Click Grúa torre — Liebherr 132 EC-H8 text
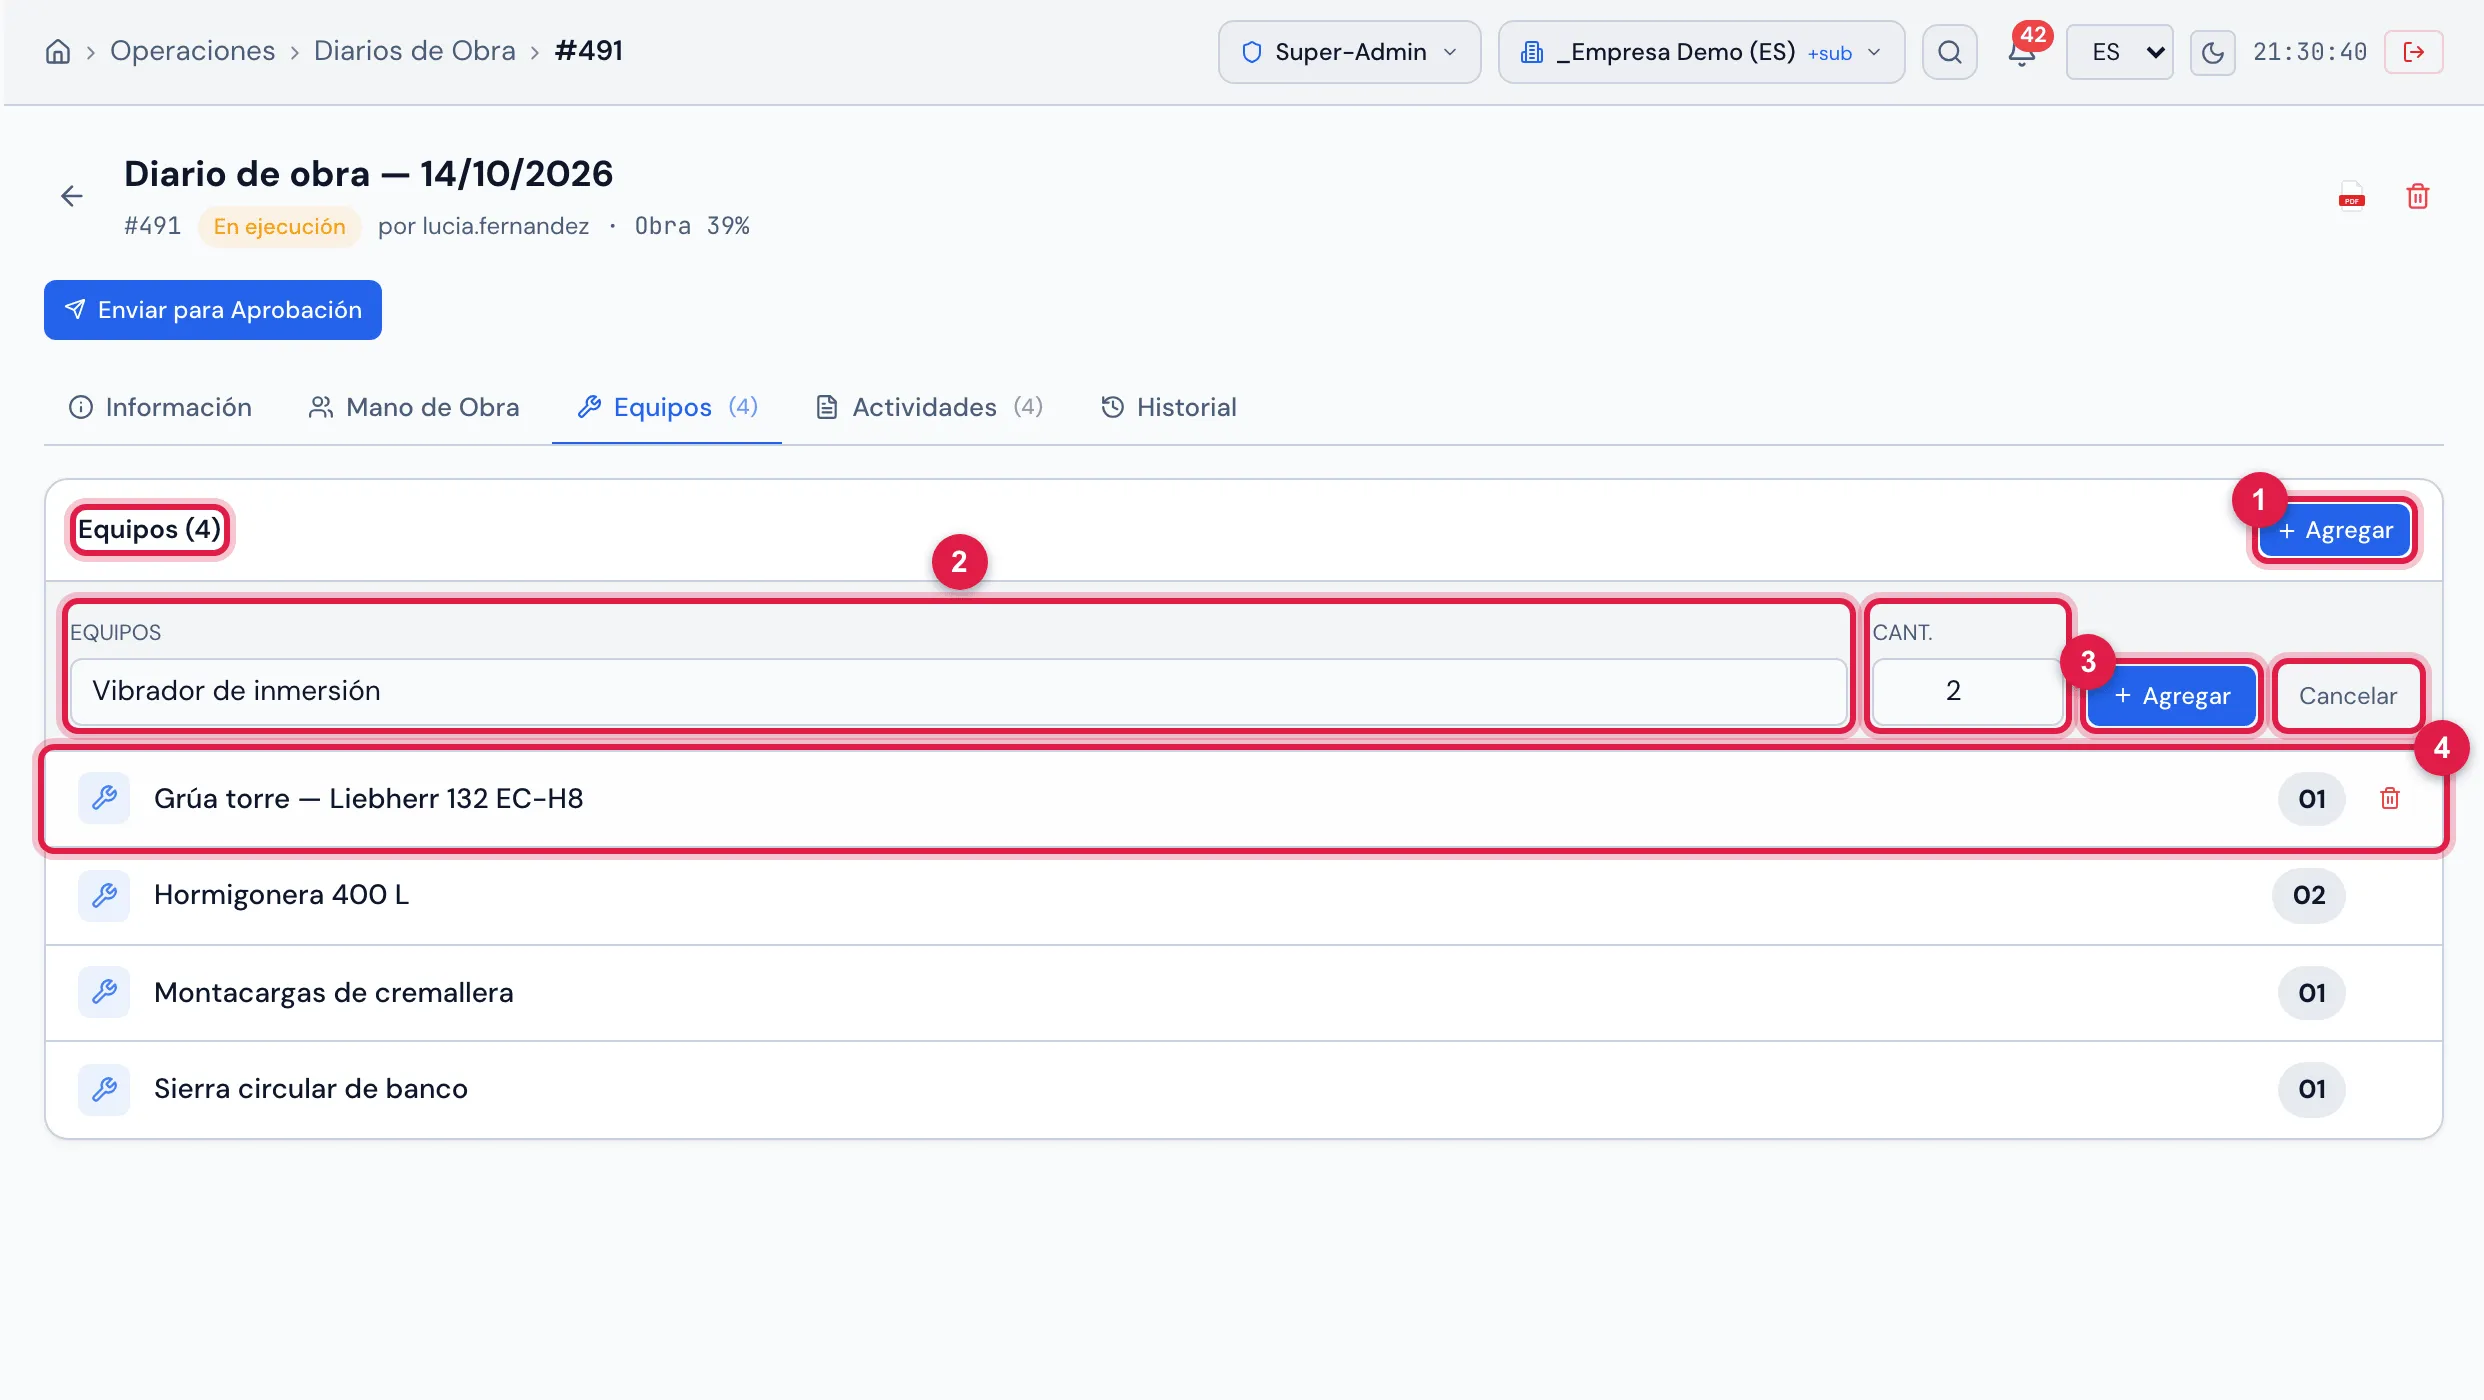 tap(368, 798)
